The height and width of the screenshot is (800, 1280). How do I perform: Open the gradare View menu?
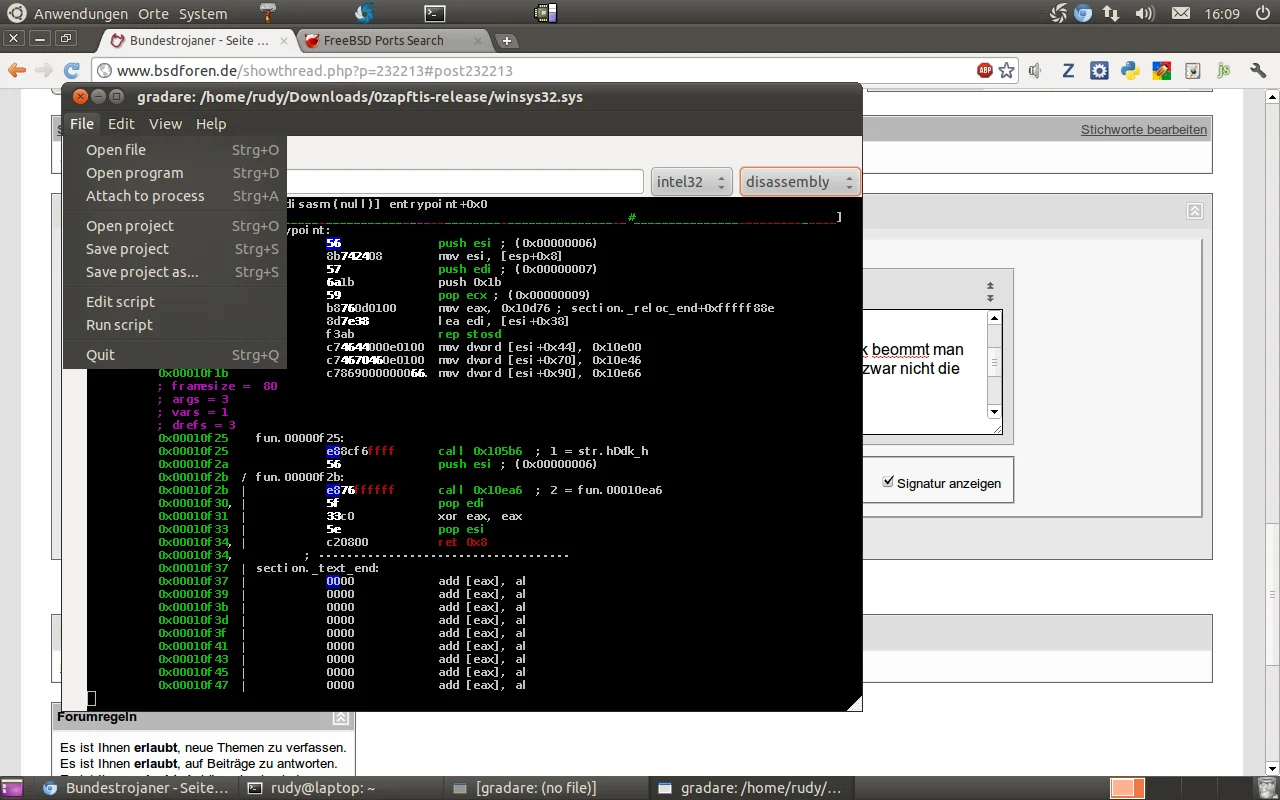165,124
